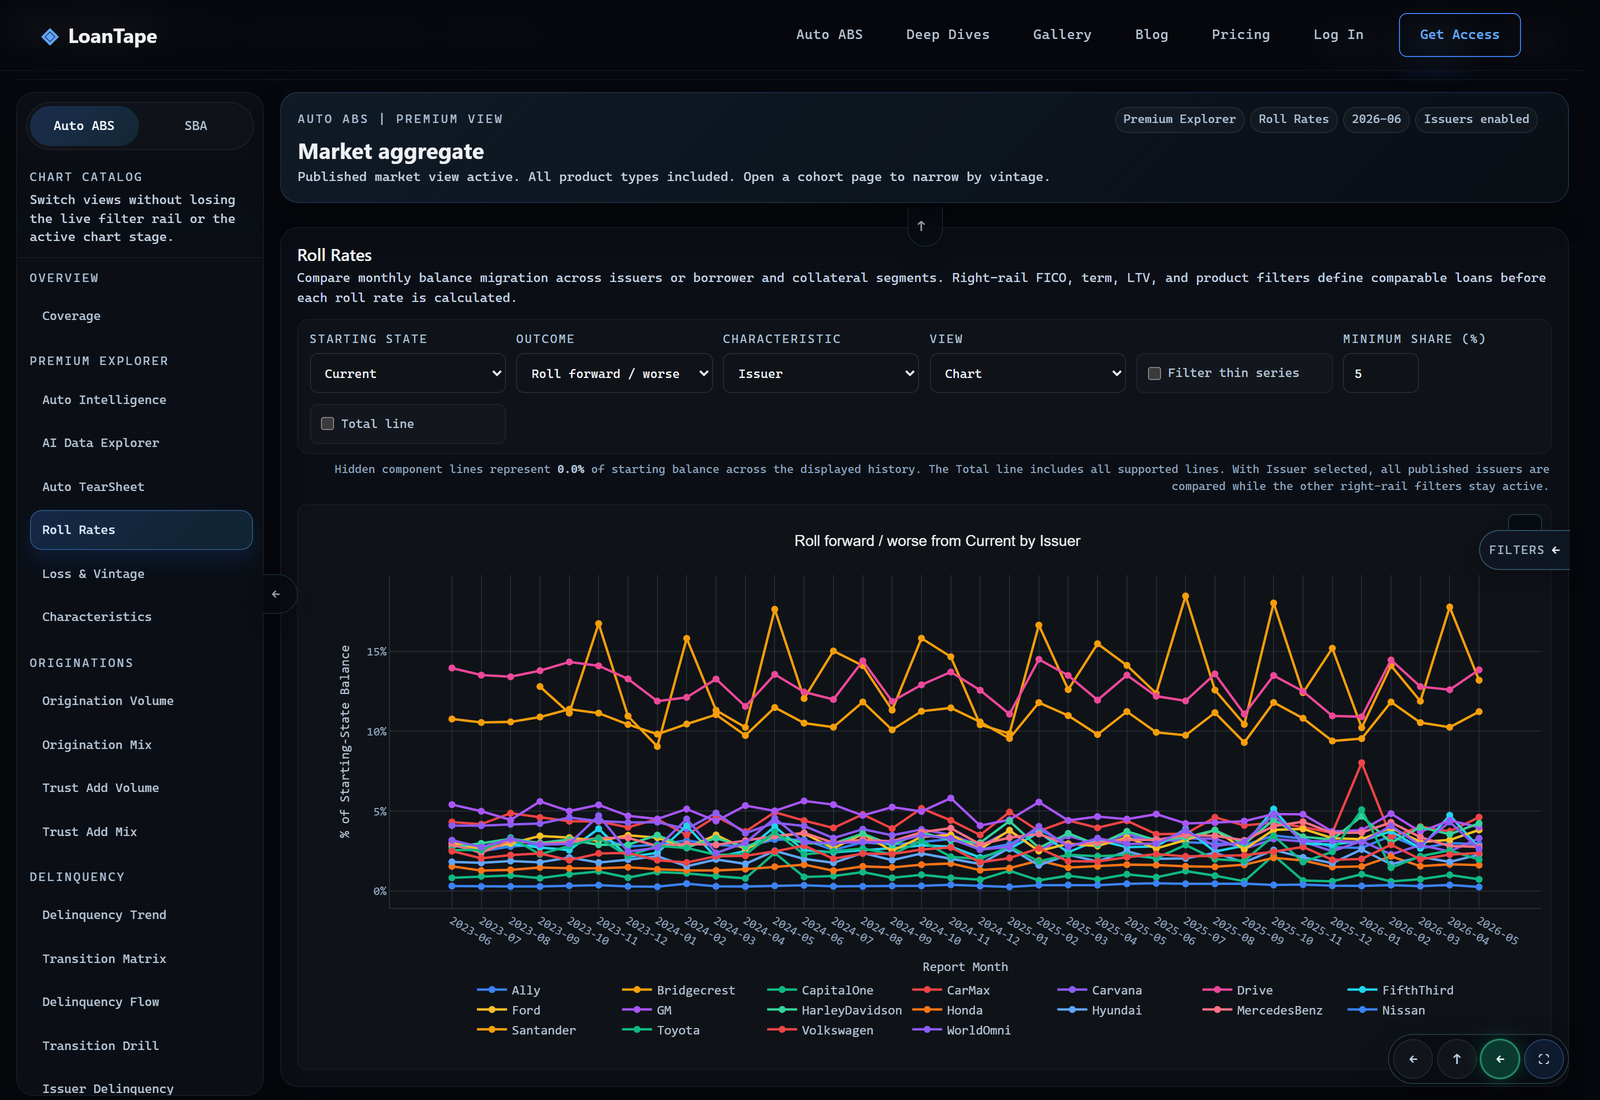Toggle the Carvana legend entry
Image resolution: width=1600 pixels, height=1100 pixels.
click(x=1099, y=991)
